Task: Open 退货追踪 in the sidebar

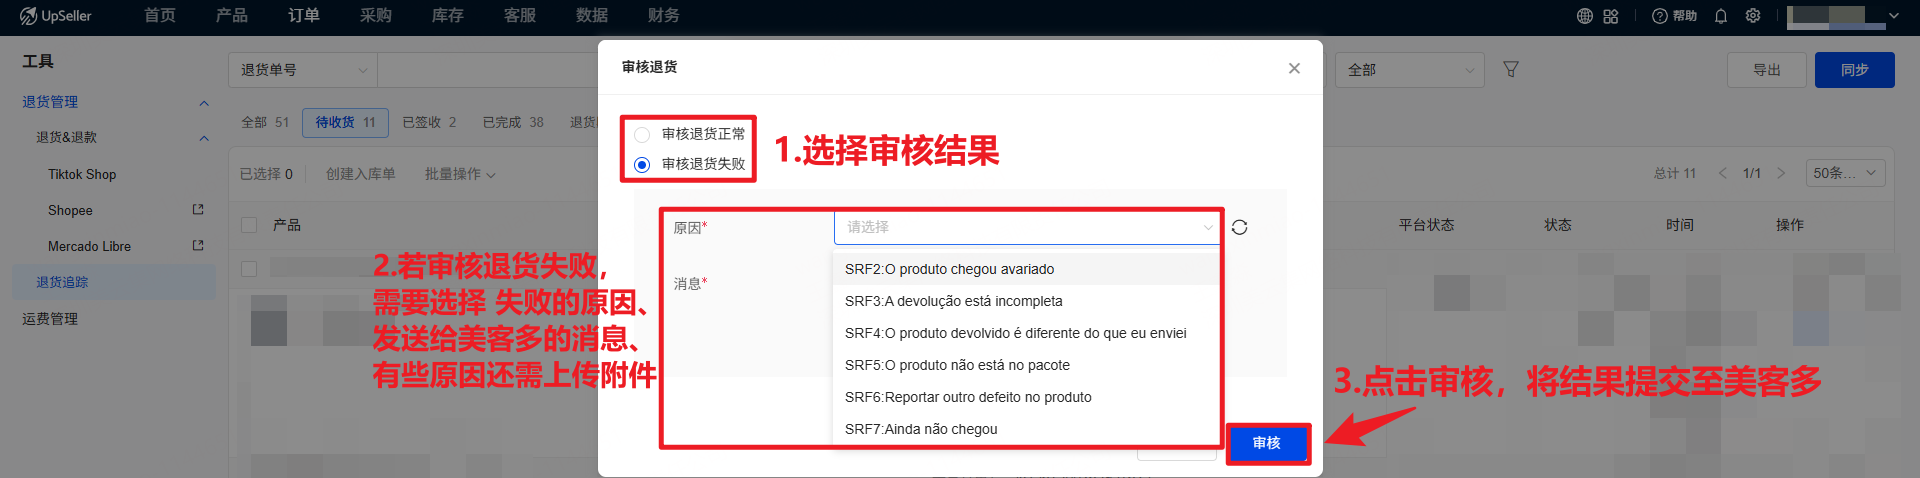Action: coord(62,282)
